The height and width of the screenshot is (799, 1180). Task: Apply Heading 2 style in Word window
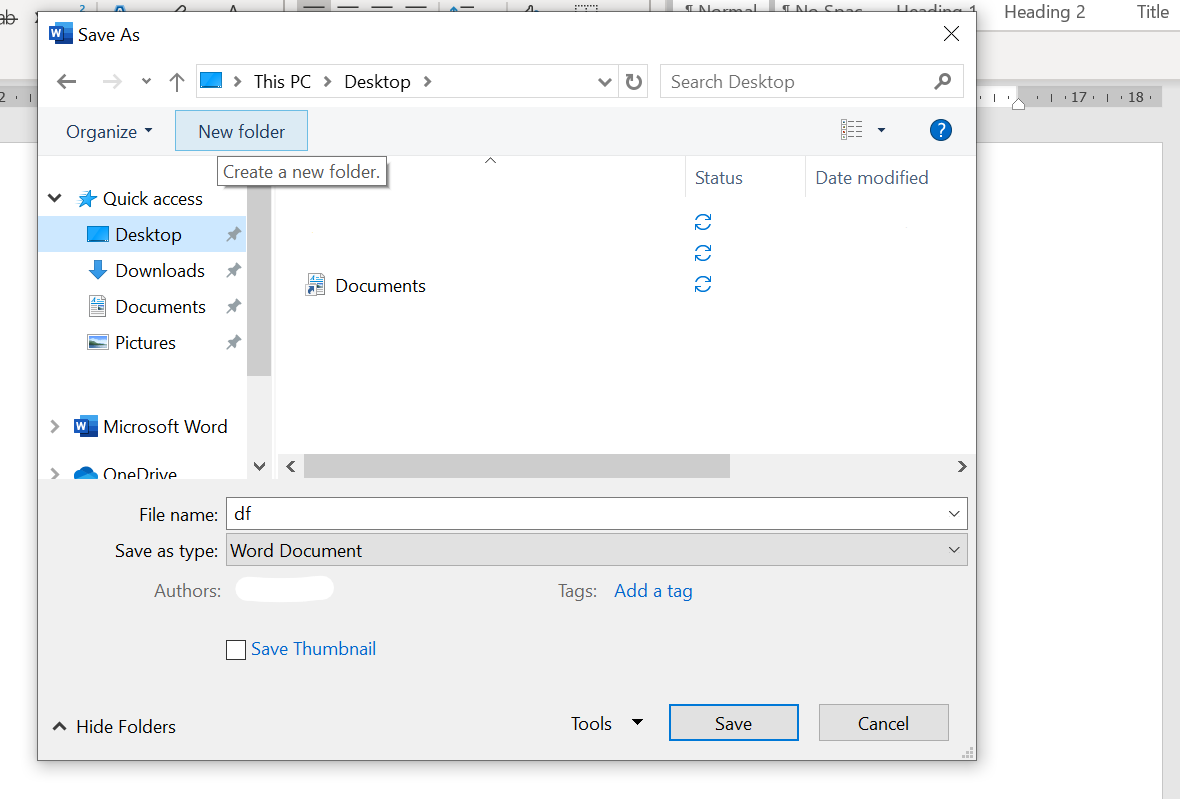pyautogui.click(x=1045, y=12)
